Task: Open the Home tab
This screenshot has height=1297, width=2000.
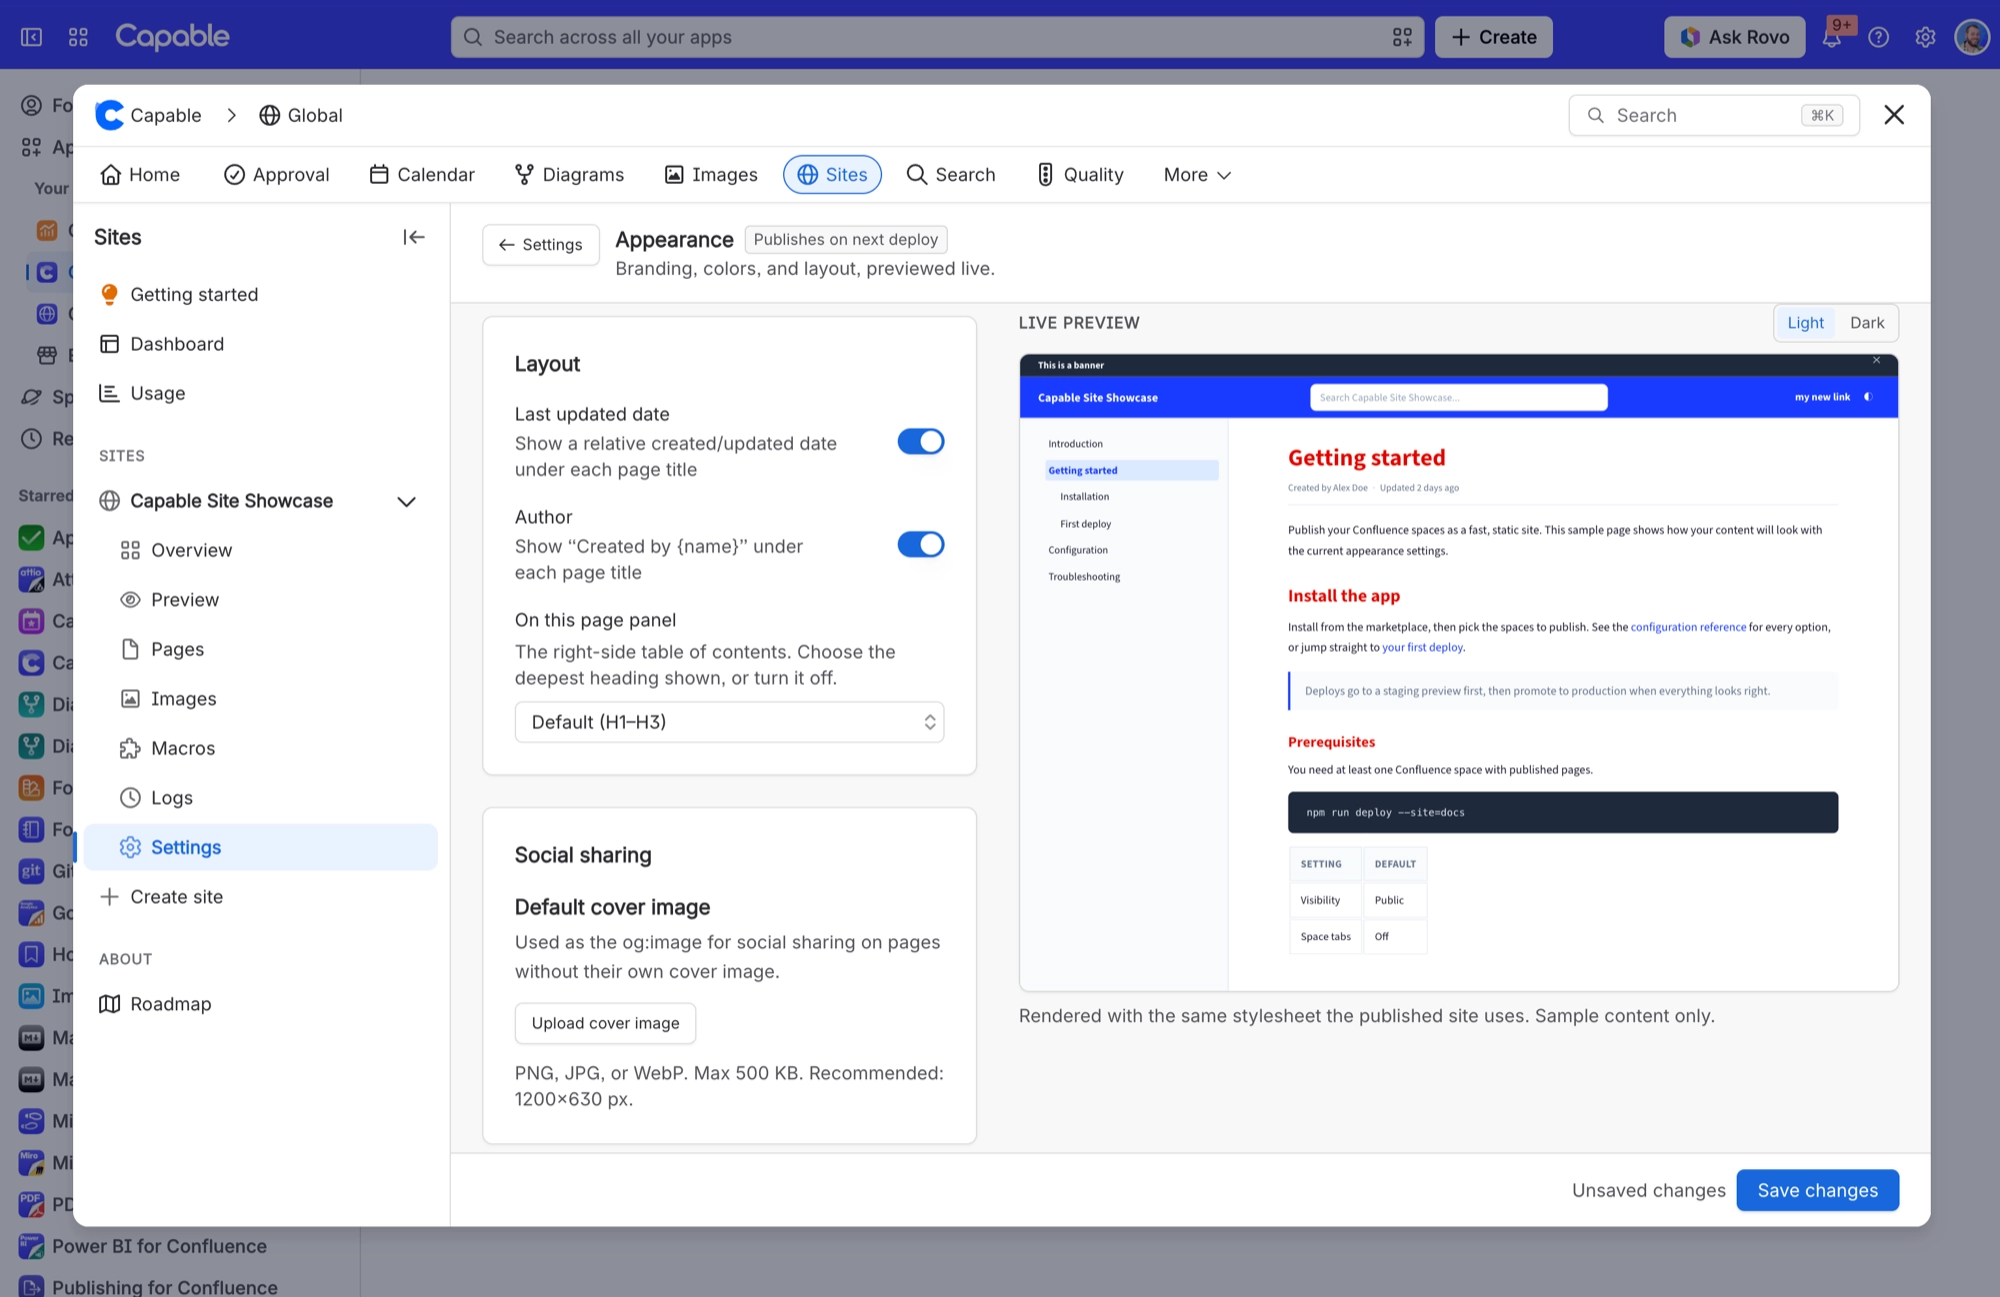Action: (140, 175)
